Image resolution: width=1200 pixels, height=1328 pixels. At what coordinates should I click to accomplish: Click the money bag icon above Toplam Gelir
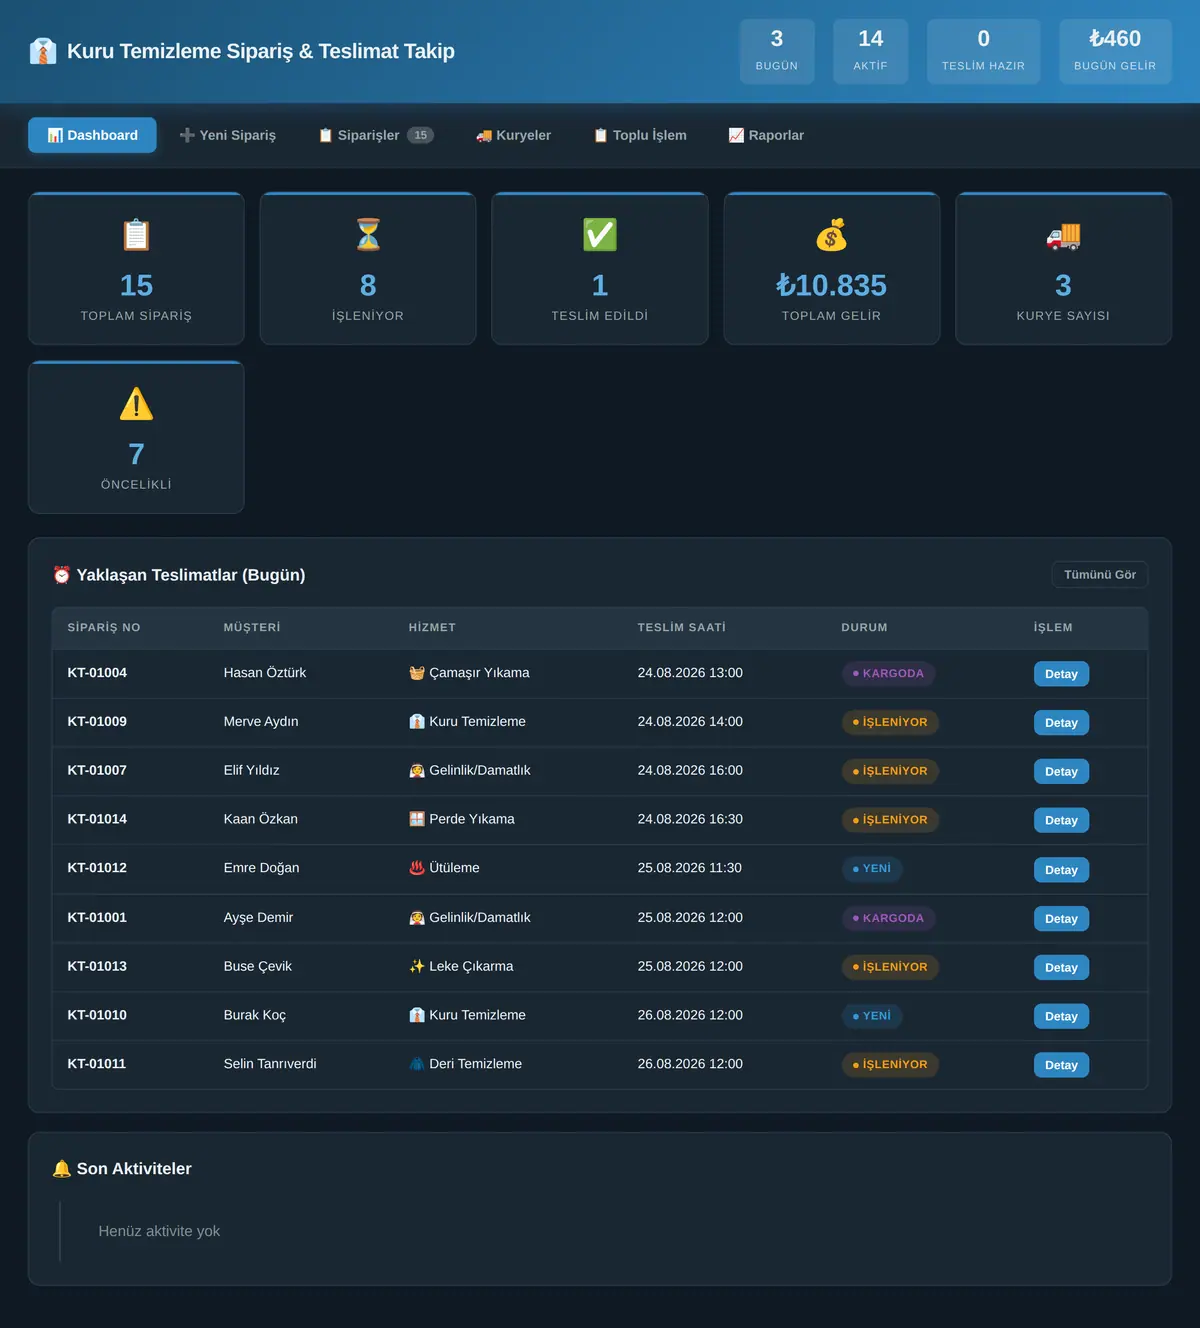(831, 235)
